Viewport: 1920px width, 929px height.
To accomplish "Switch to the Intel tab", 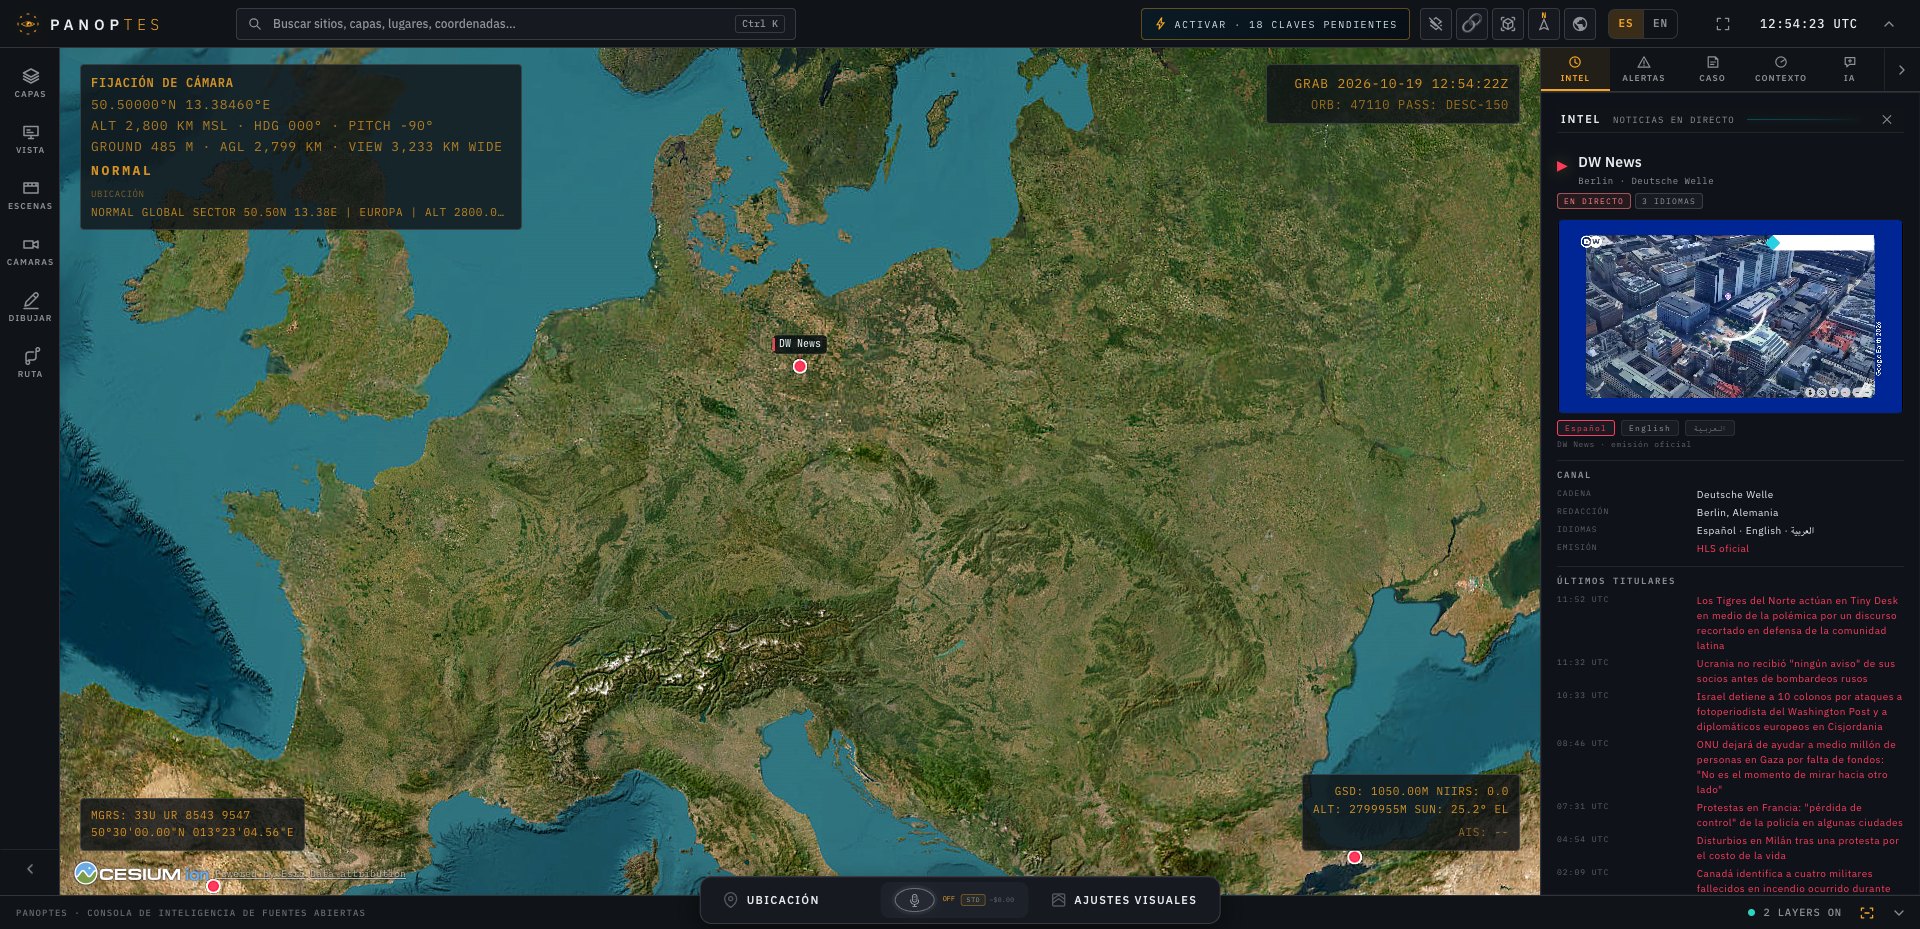I will click(x=1575, y=69).
